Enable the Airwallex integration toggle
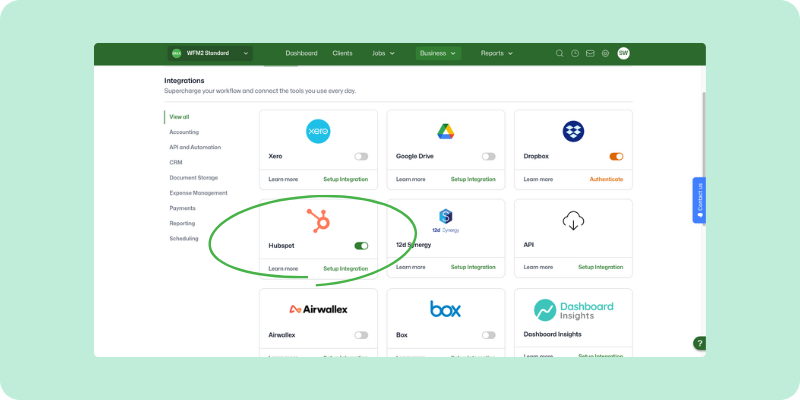The height and width of the screenshot is (400, 800). pyautogui.click(x=361, y=335)
